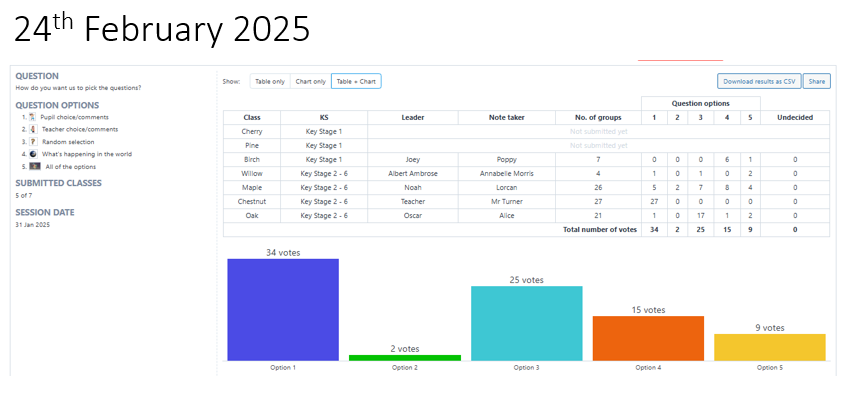Click the yellow Option 5 bar

click(770, 347)
